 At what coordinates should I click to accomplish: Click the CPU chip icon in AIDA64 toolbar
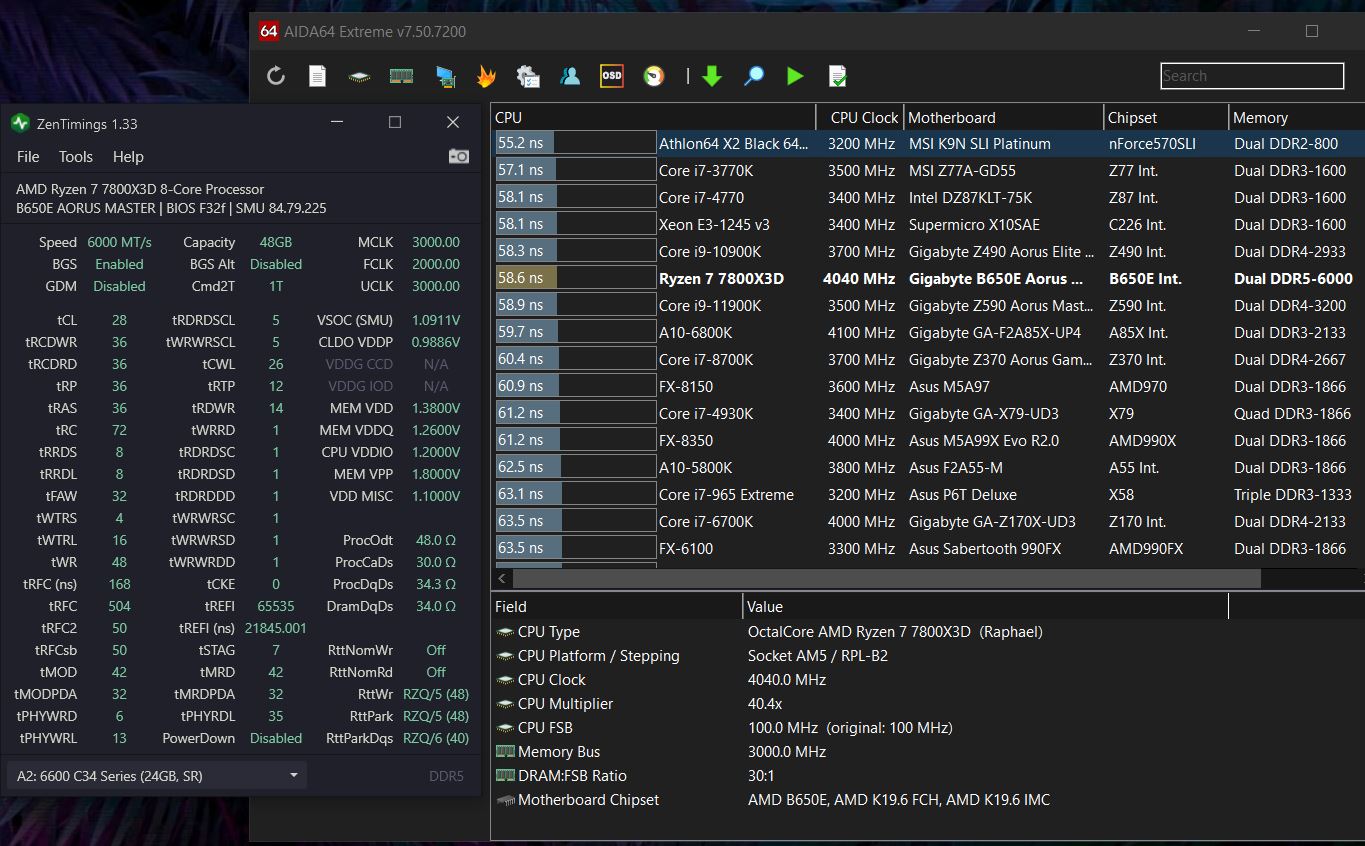coord(359,76)
